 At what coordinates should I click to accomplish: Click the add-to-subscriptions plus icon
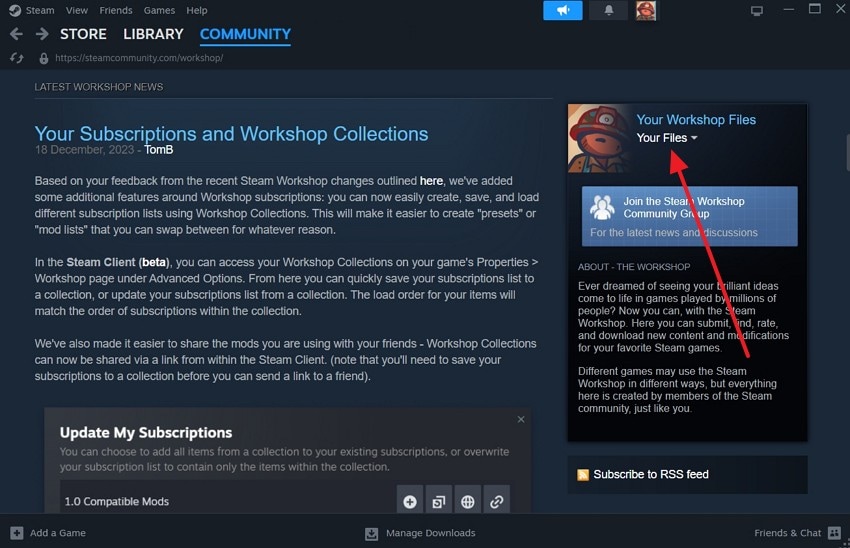[410, 501]
